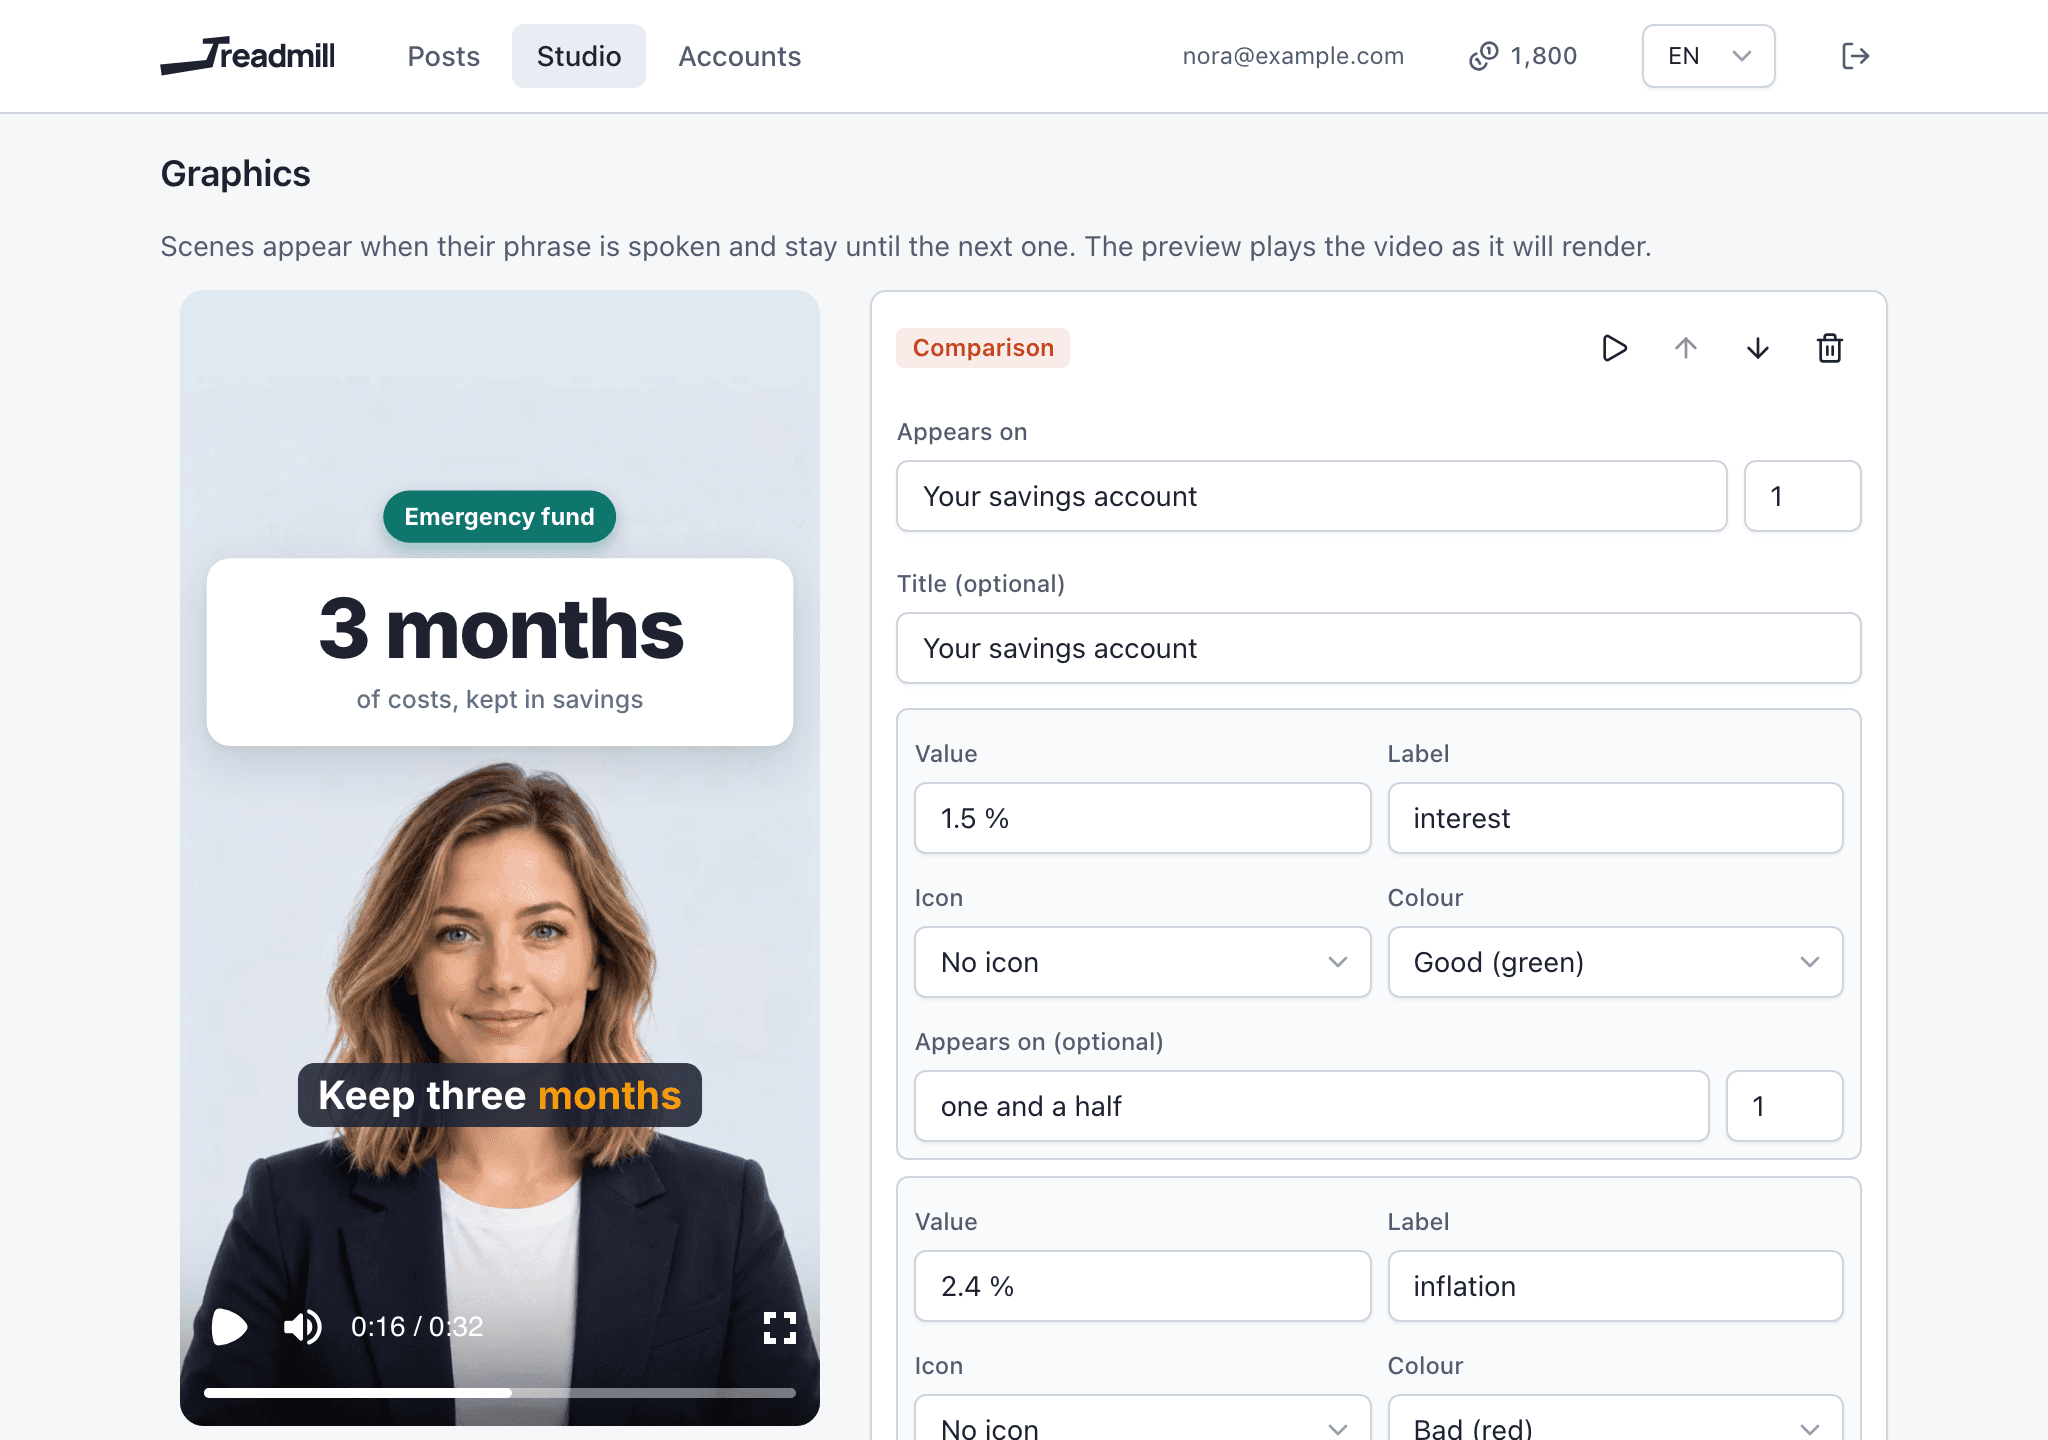Click the number field next to 'one and a half'
The width and height of the screenshot is (2048, 1440).
[x=1784, y=1106]
